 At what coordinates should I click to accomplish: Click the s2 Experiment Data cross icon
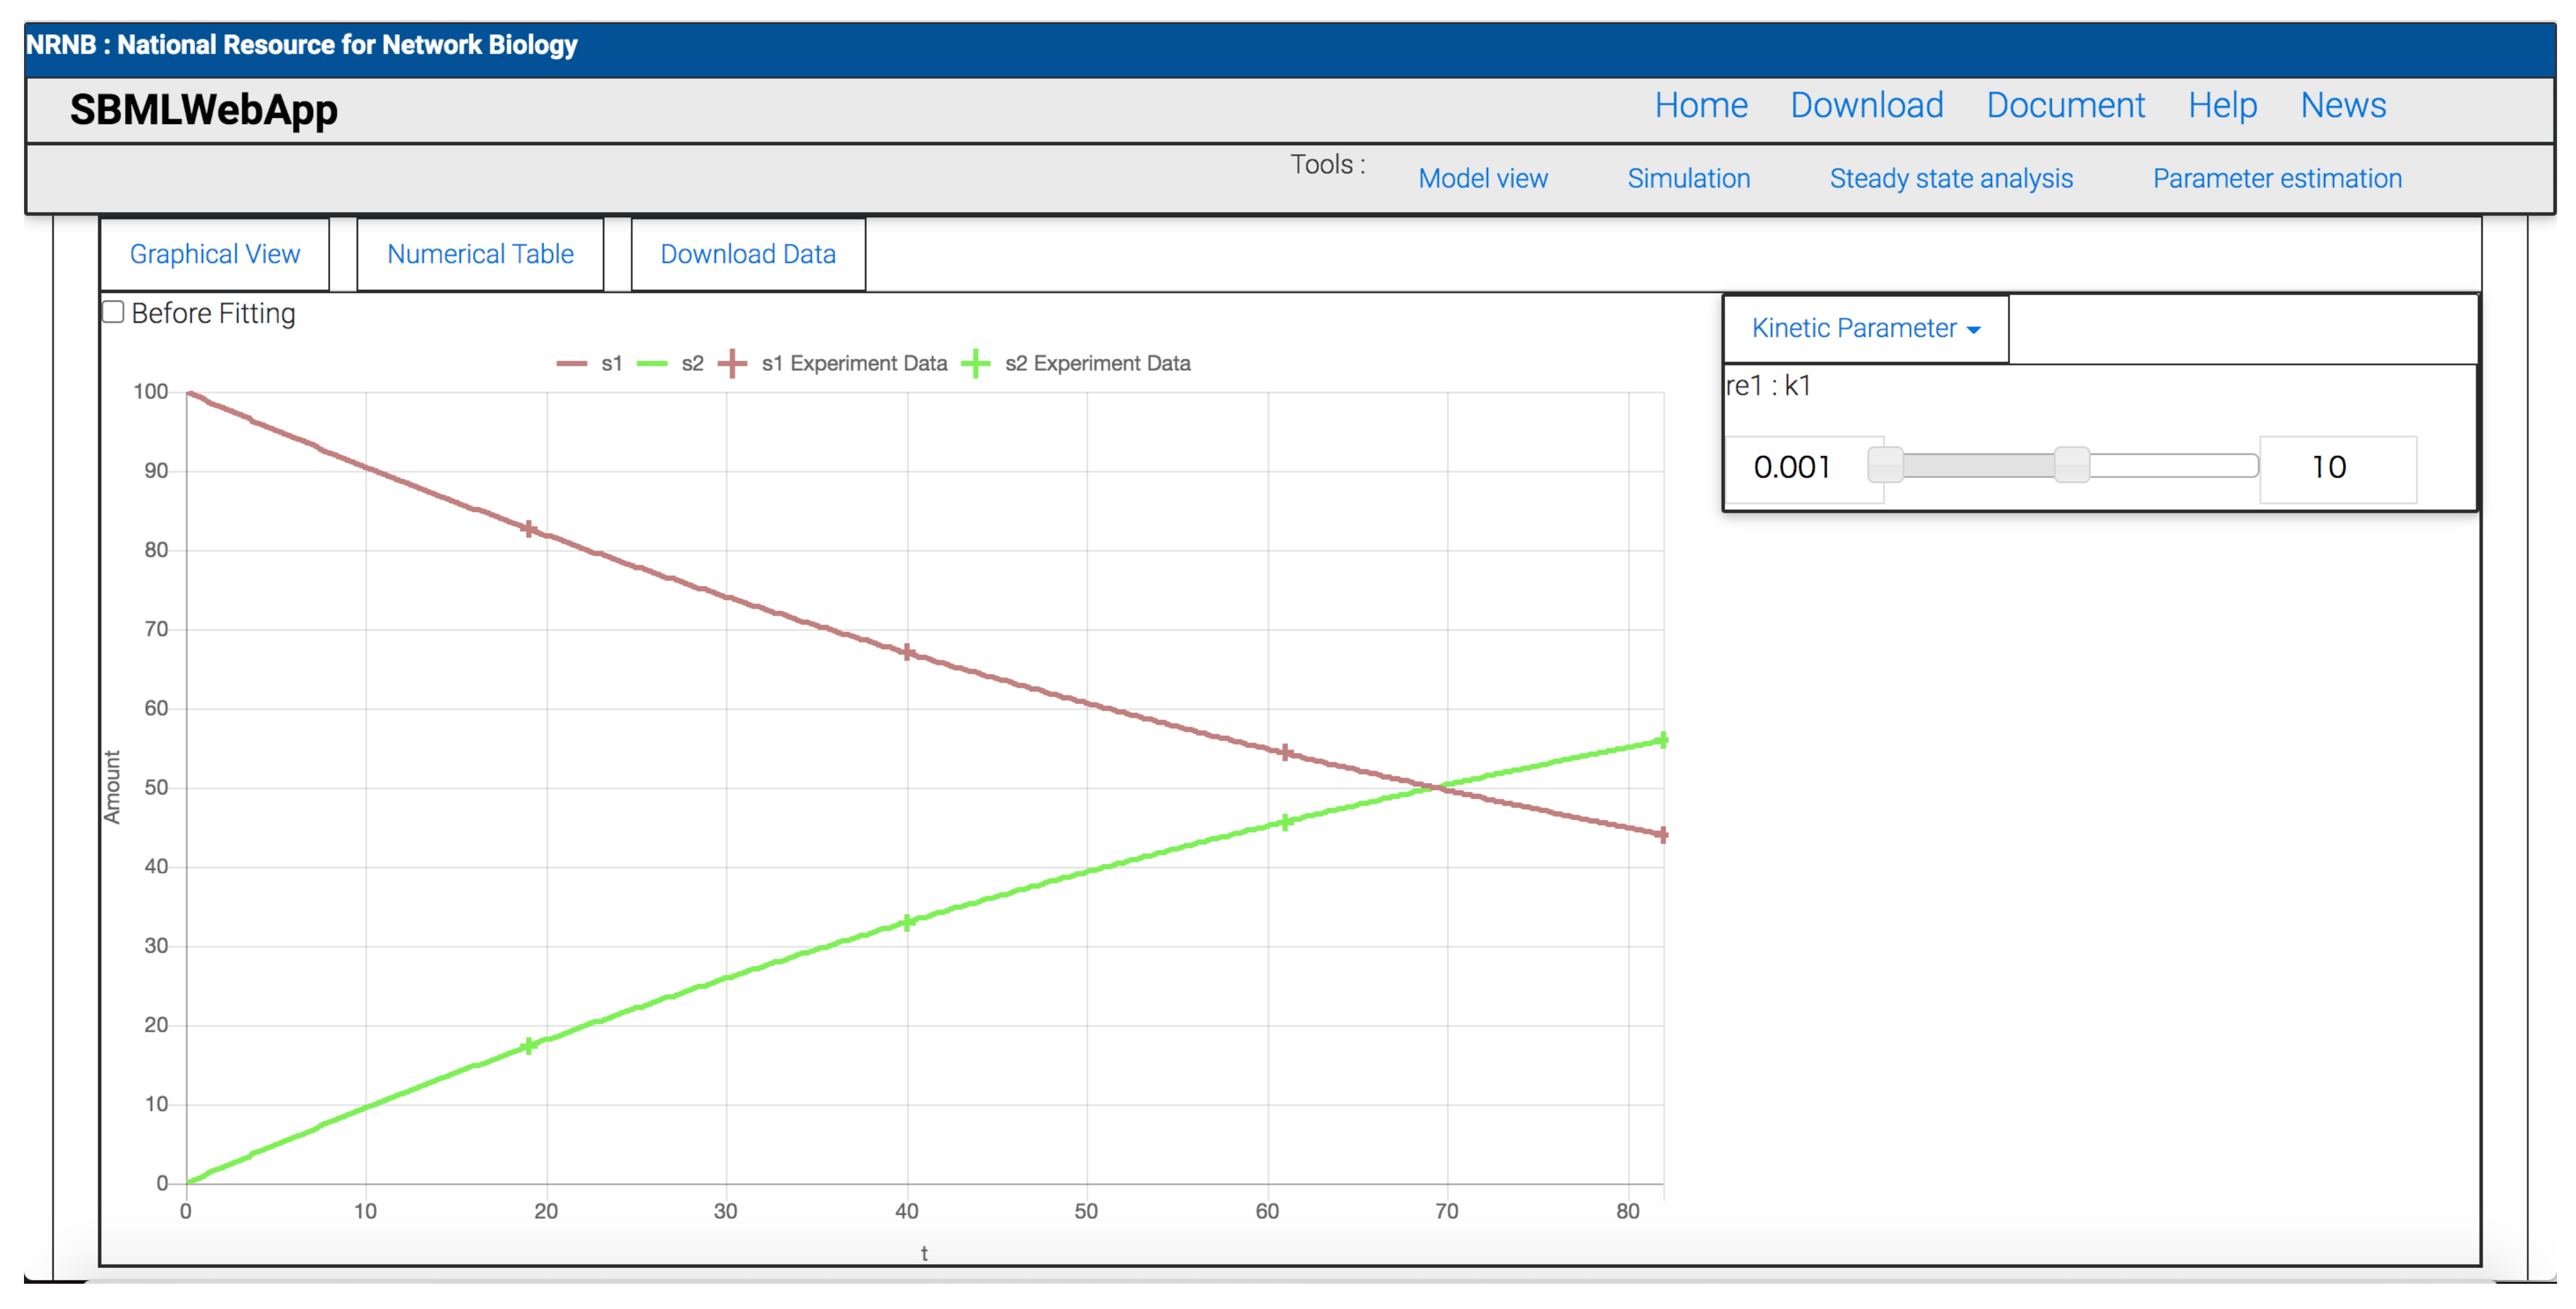tap(975, 364)
